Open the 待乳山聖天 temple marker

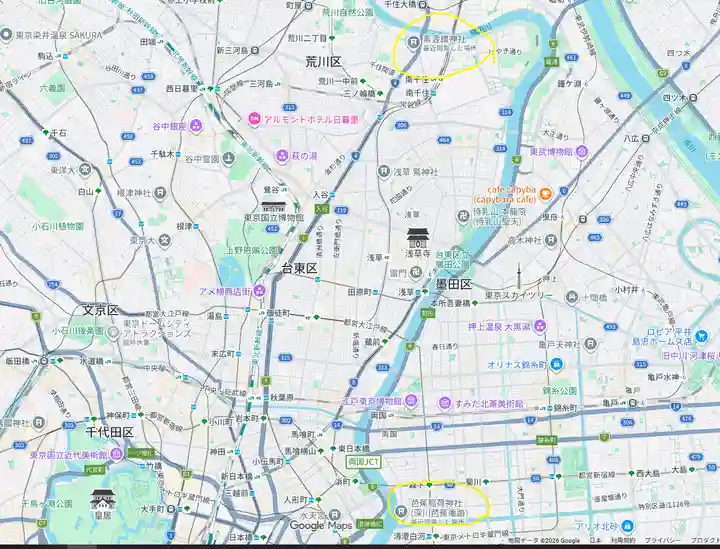pyautogui.click(x=463, y=216)
